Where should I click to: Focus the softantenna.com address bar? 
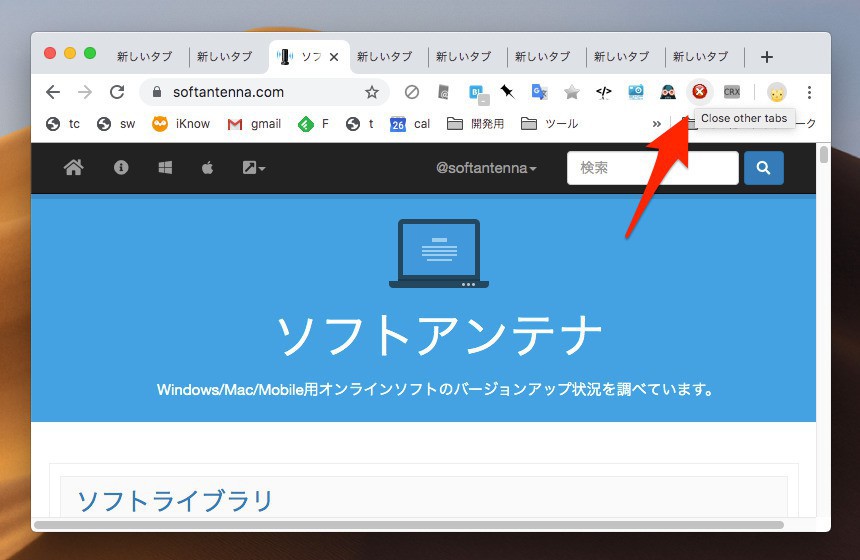(x=264, y=92)
